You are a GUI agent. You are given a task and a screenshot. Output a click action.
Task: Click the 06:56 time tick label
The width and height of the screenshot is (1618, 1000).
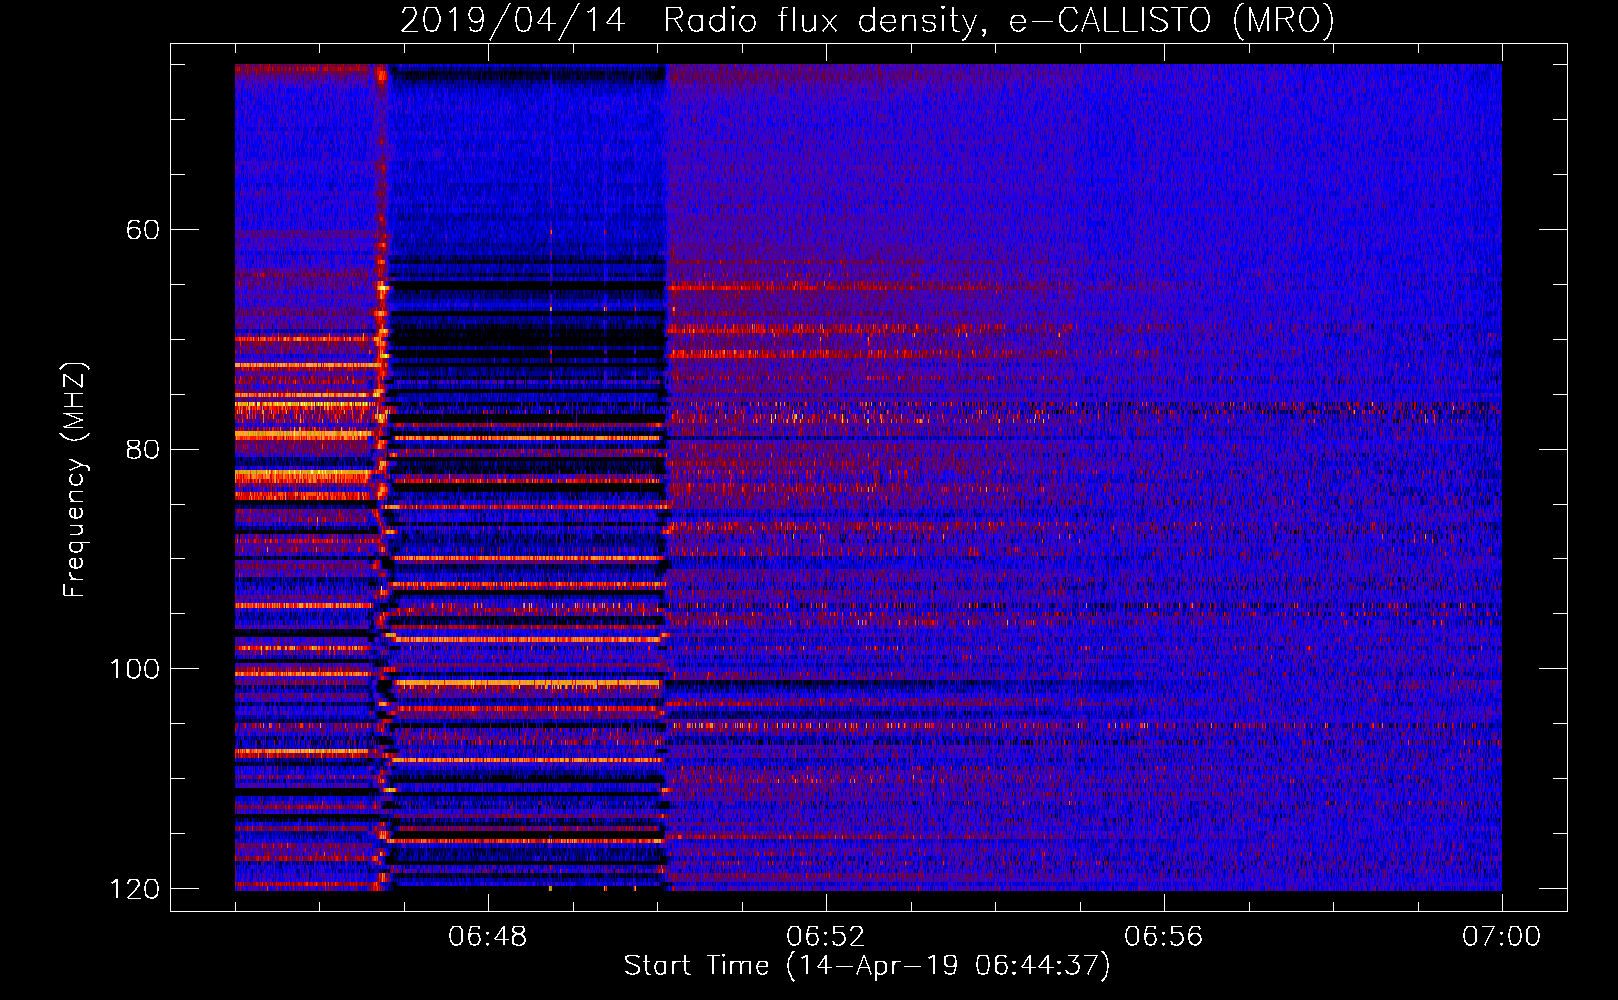(1164, 937)
